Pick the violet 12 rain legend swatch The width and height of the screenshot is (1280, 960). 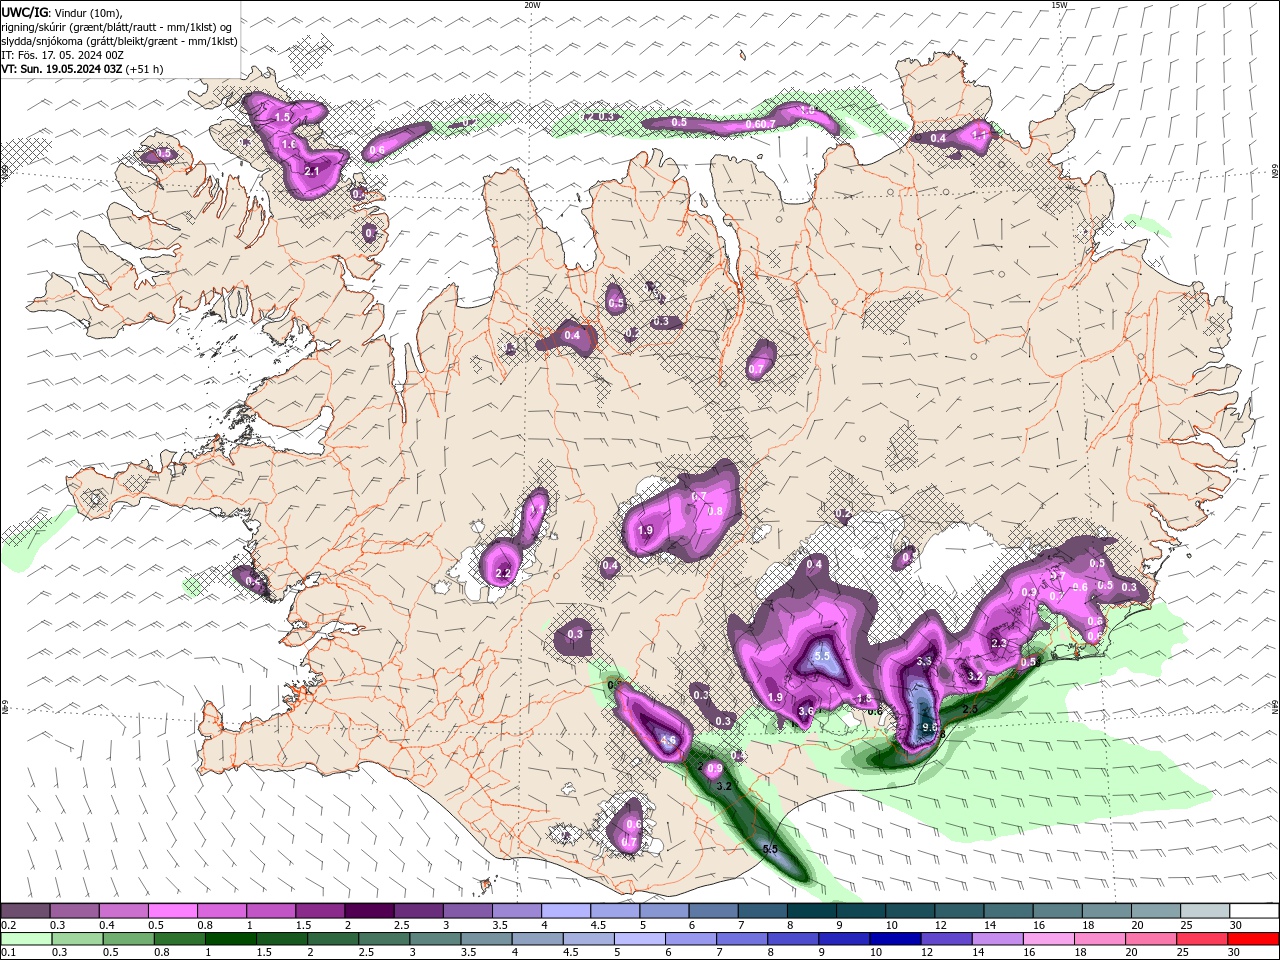946,939
